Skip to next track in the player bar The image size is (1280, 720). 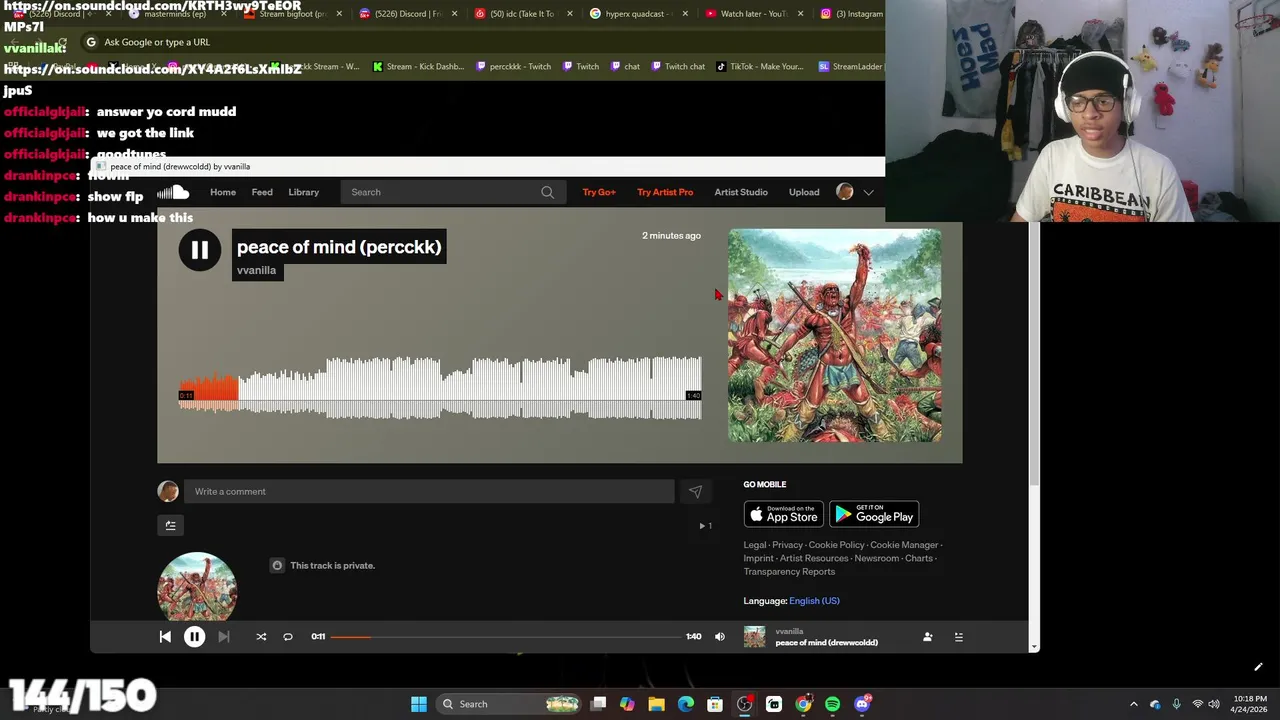(x=224, y=636)
